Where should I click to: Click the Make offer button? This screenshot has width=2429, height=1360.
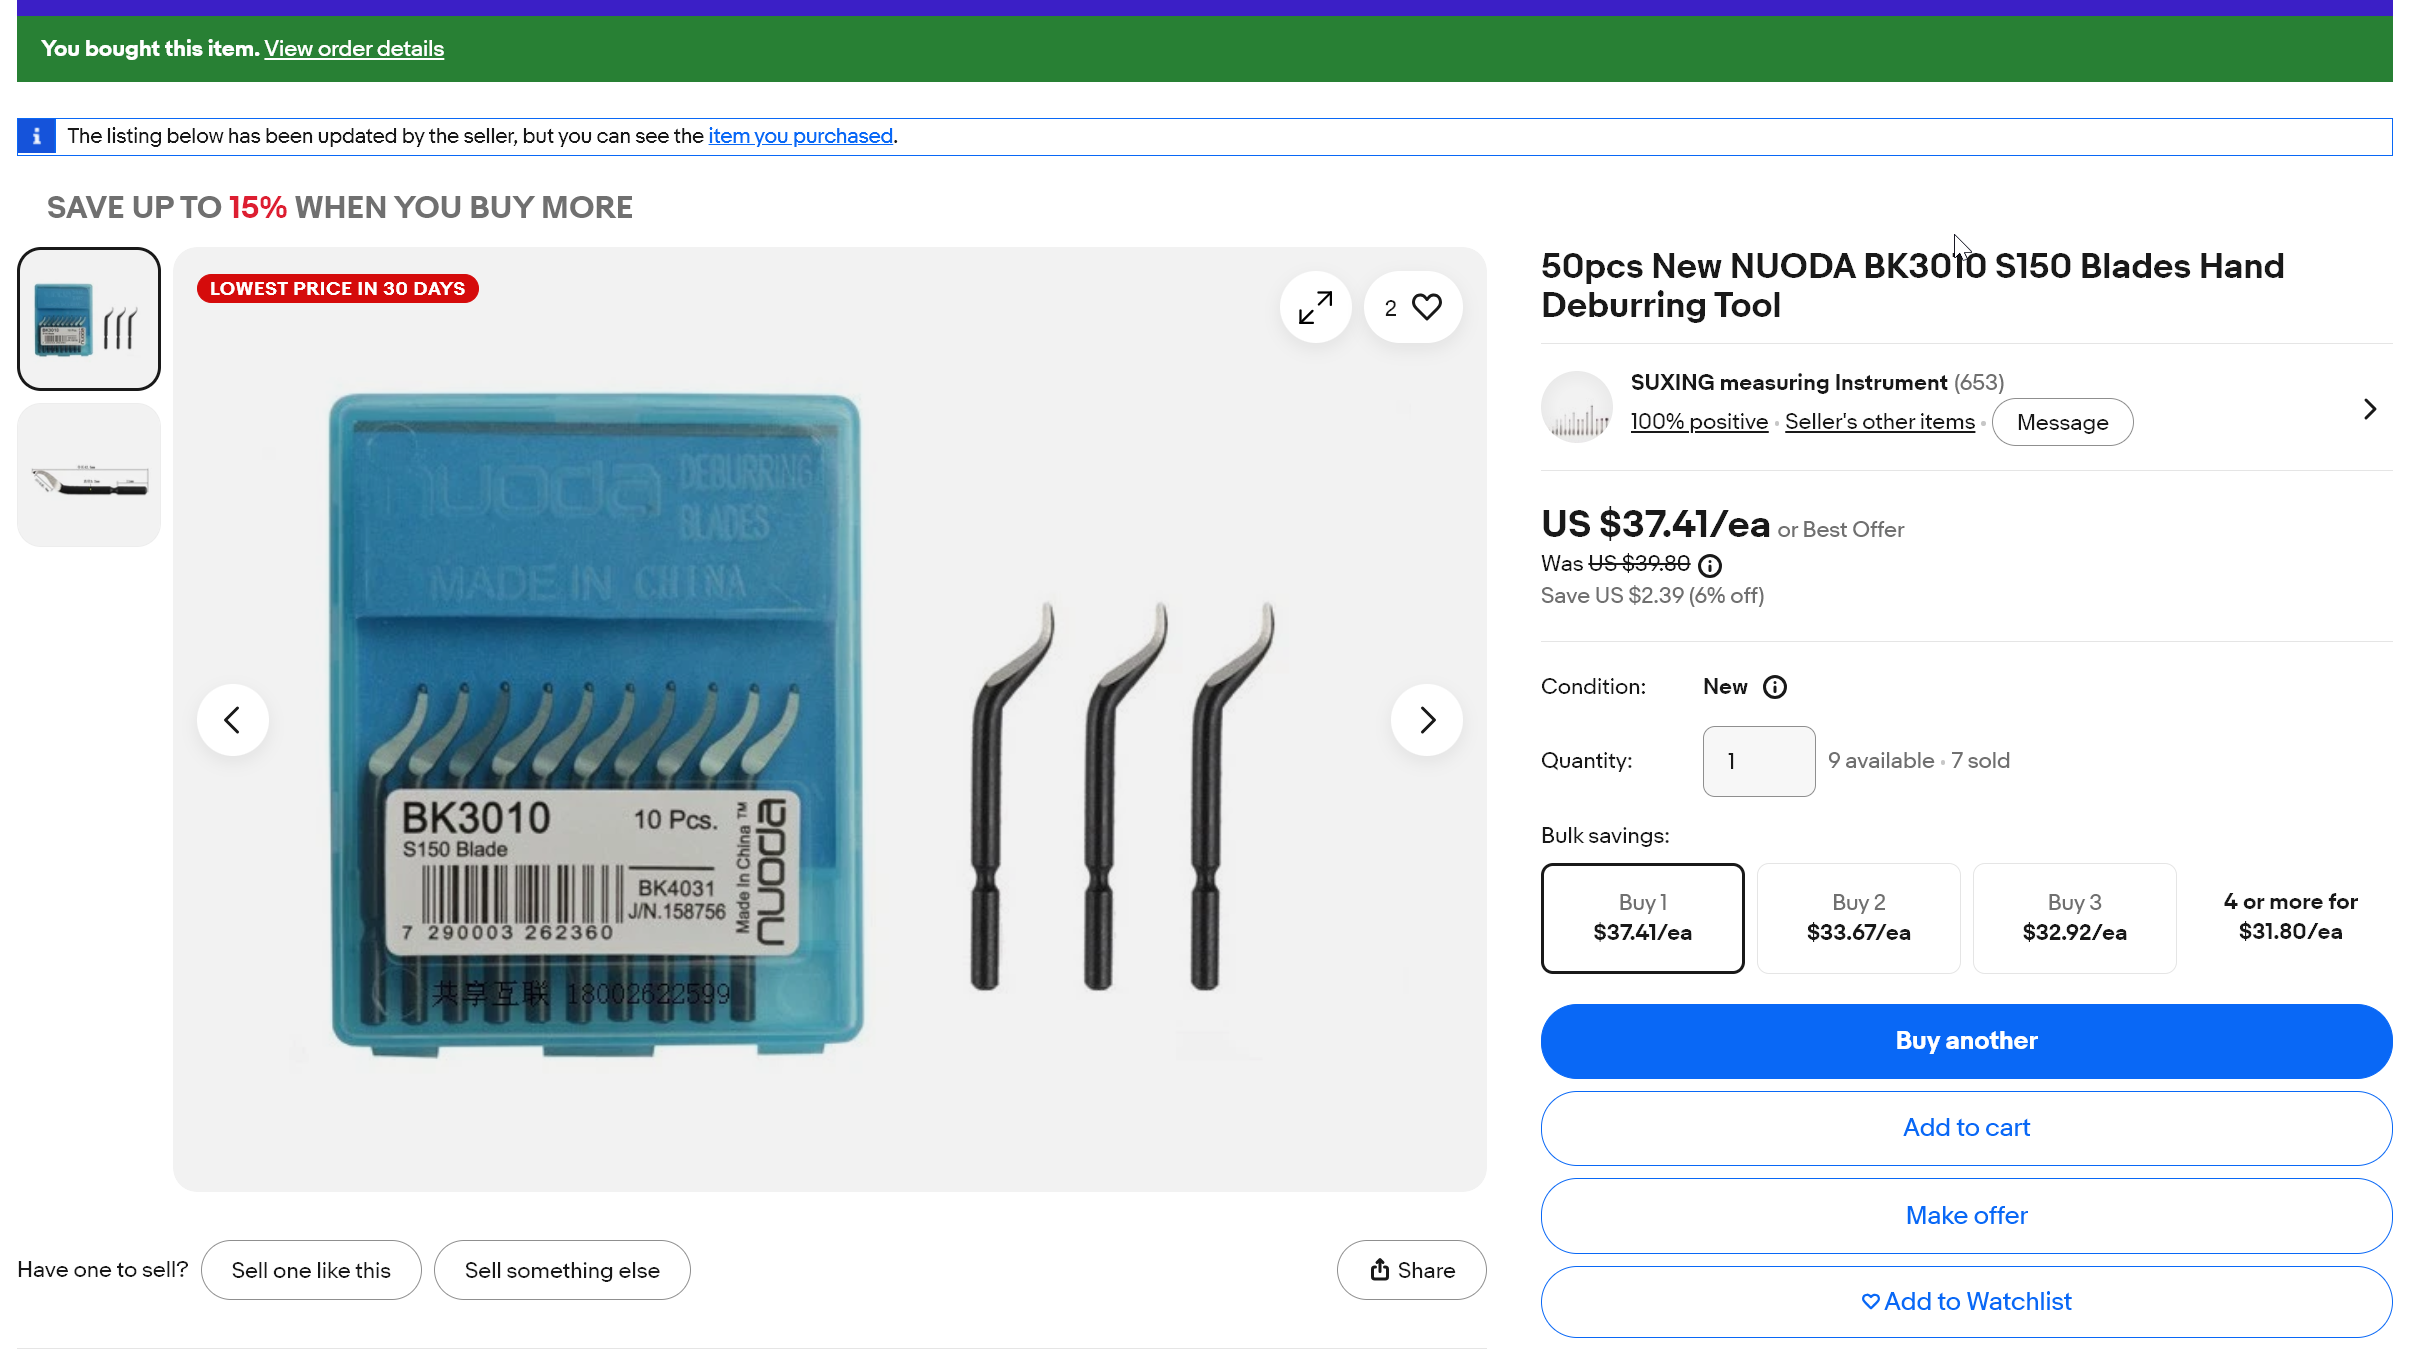[1967, 1216]
